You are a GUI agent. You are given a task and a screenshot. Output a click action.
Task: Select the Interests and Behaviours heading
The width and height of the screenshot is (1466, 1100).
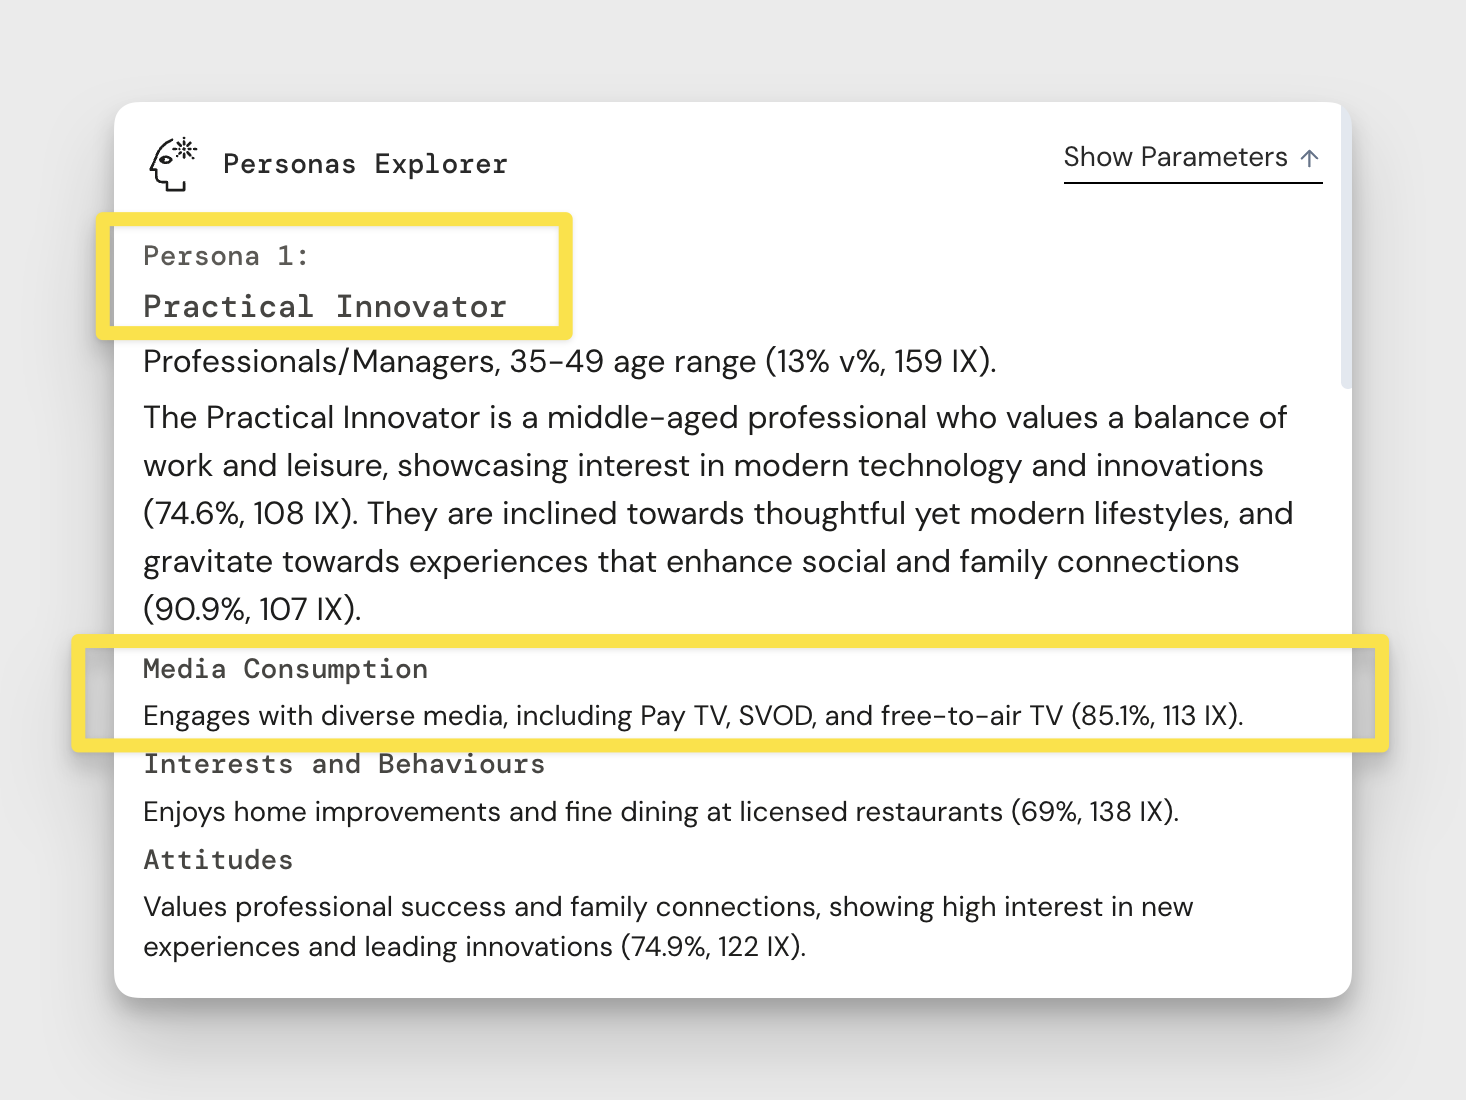click(344, 764)
